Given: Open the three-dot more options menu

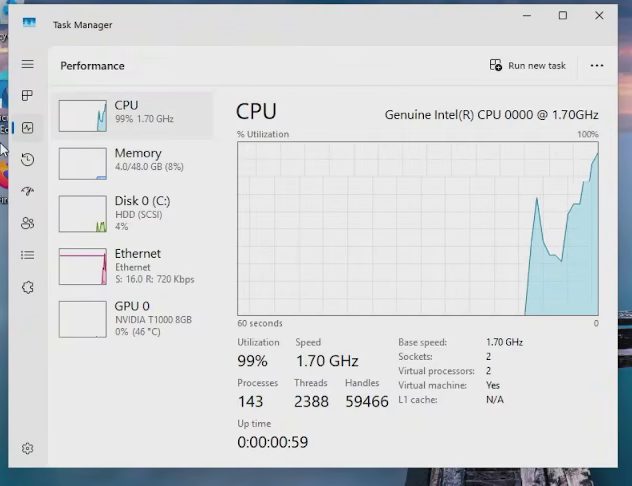Looking at the screenshot, I should (597, 66).
